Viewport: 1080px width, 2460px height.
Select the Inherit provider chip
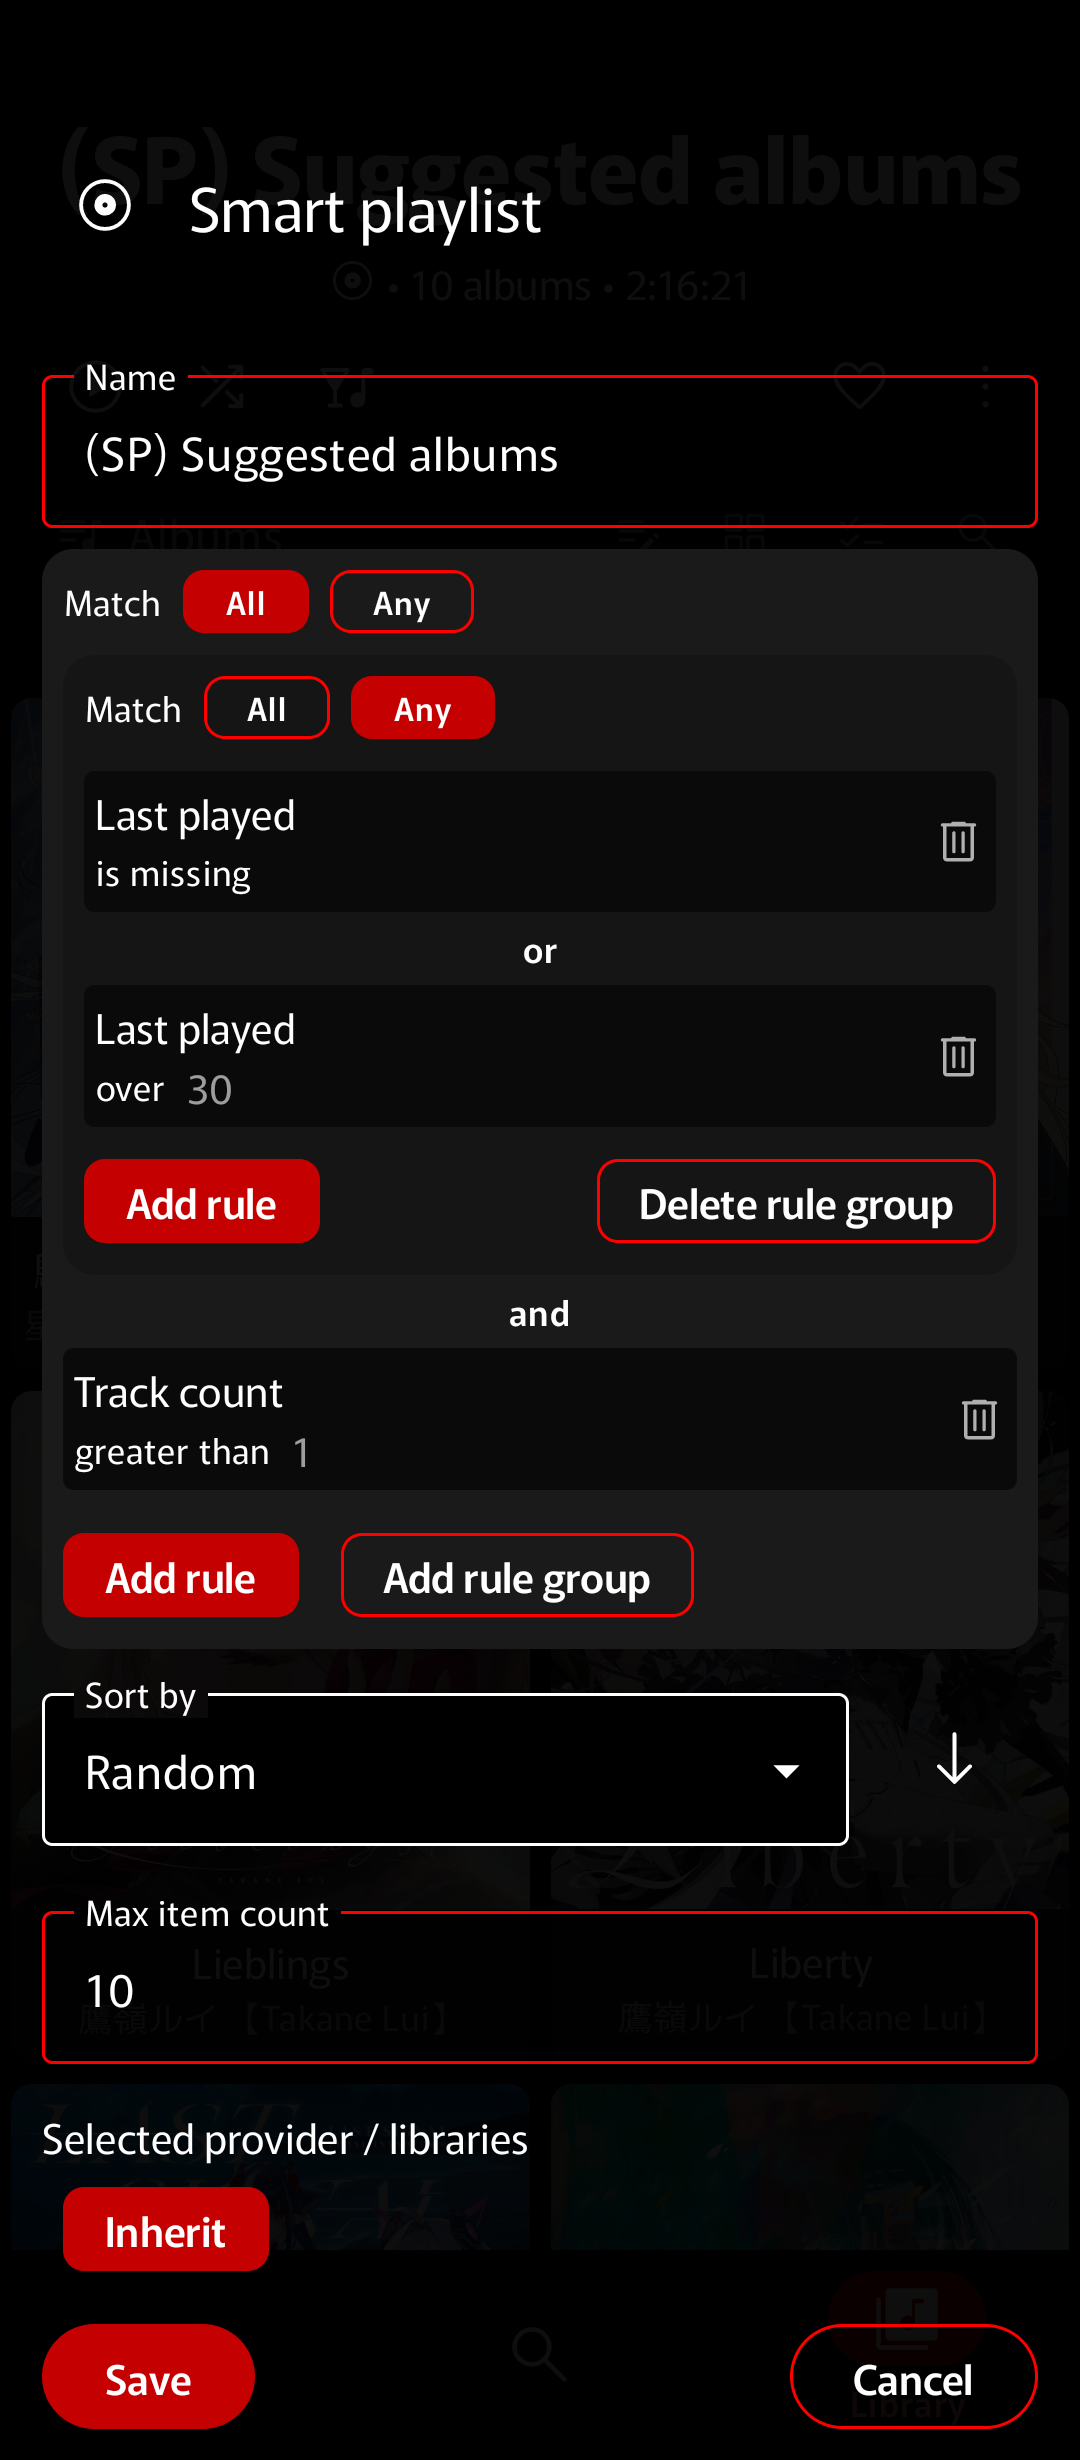pyautogui.click(x=166, y=2230)
